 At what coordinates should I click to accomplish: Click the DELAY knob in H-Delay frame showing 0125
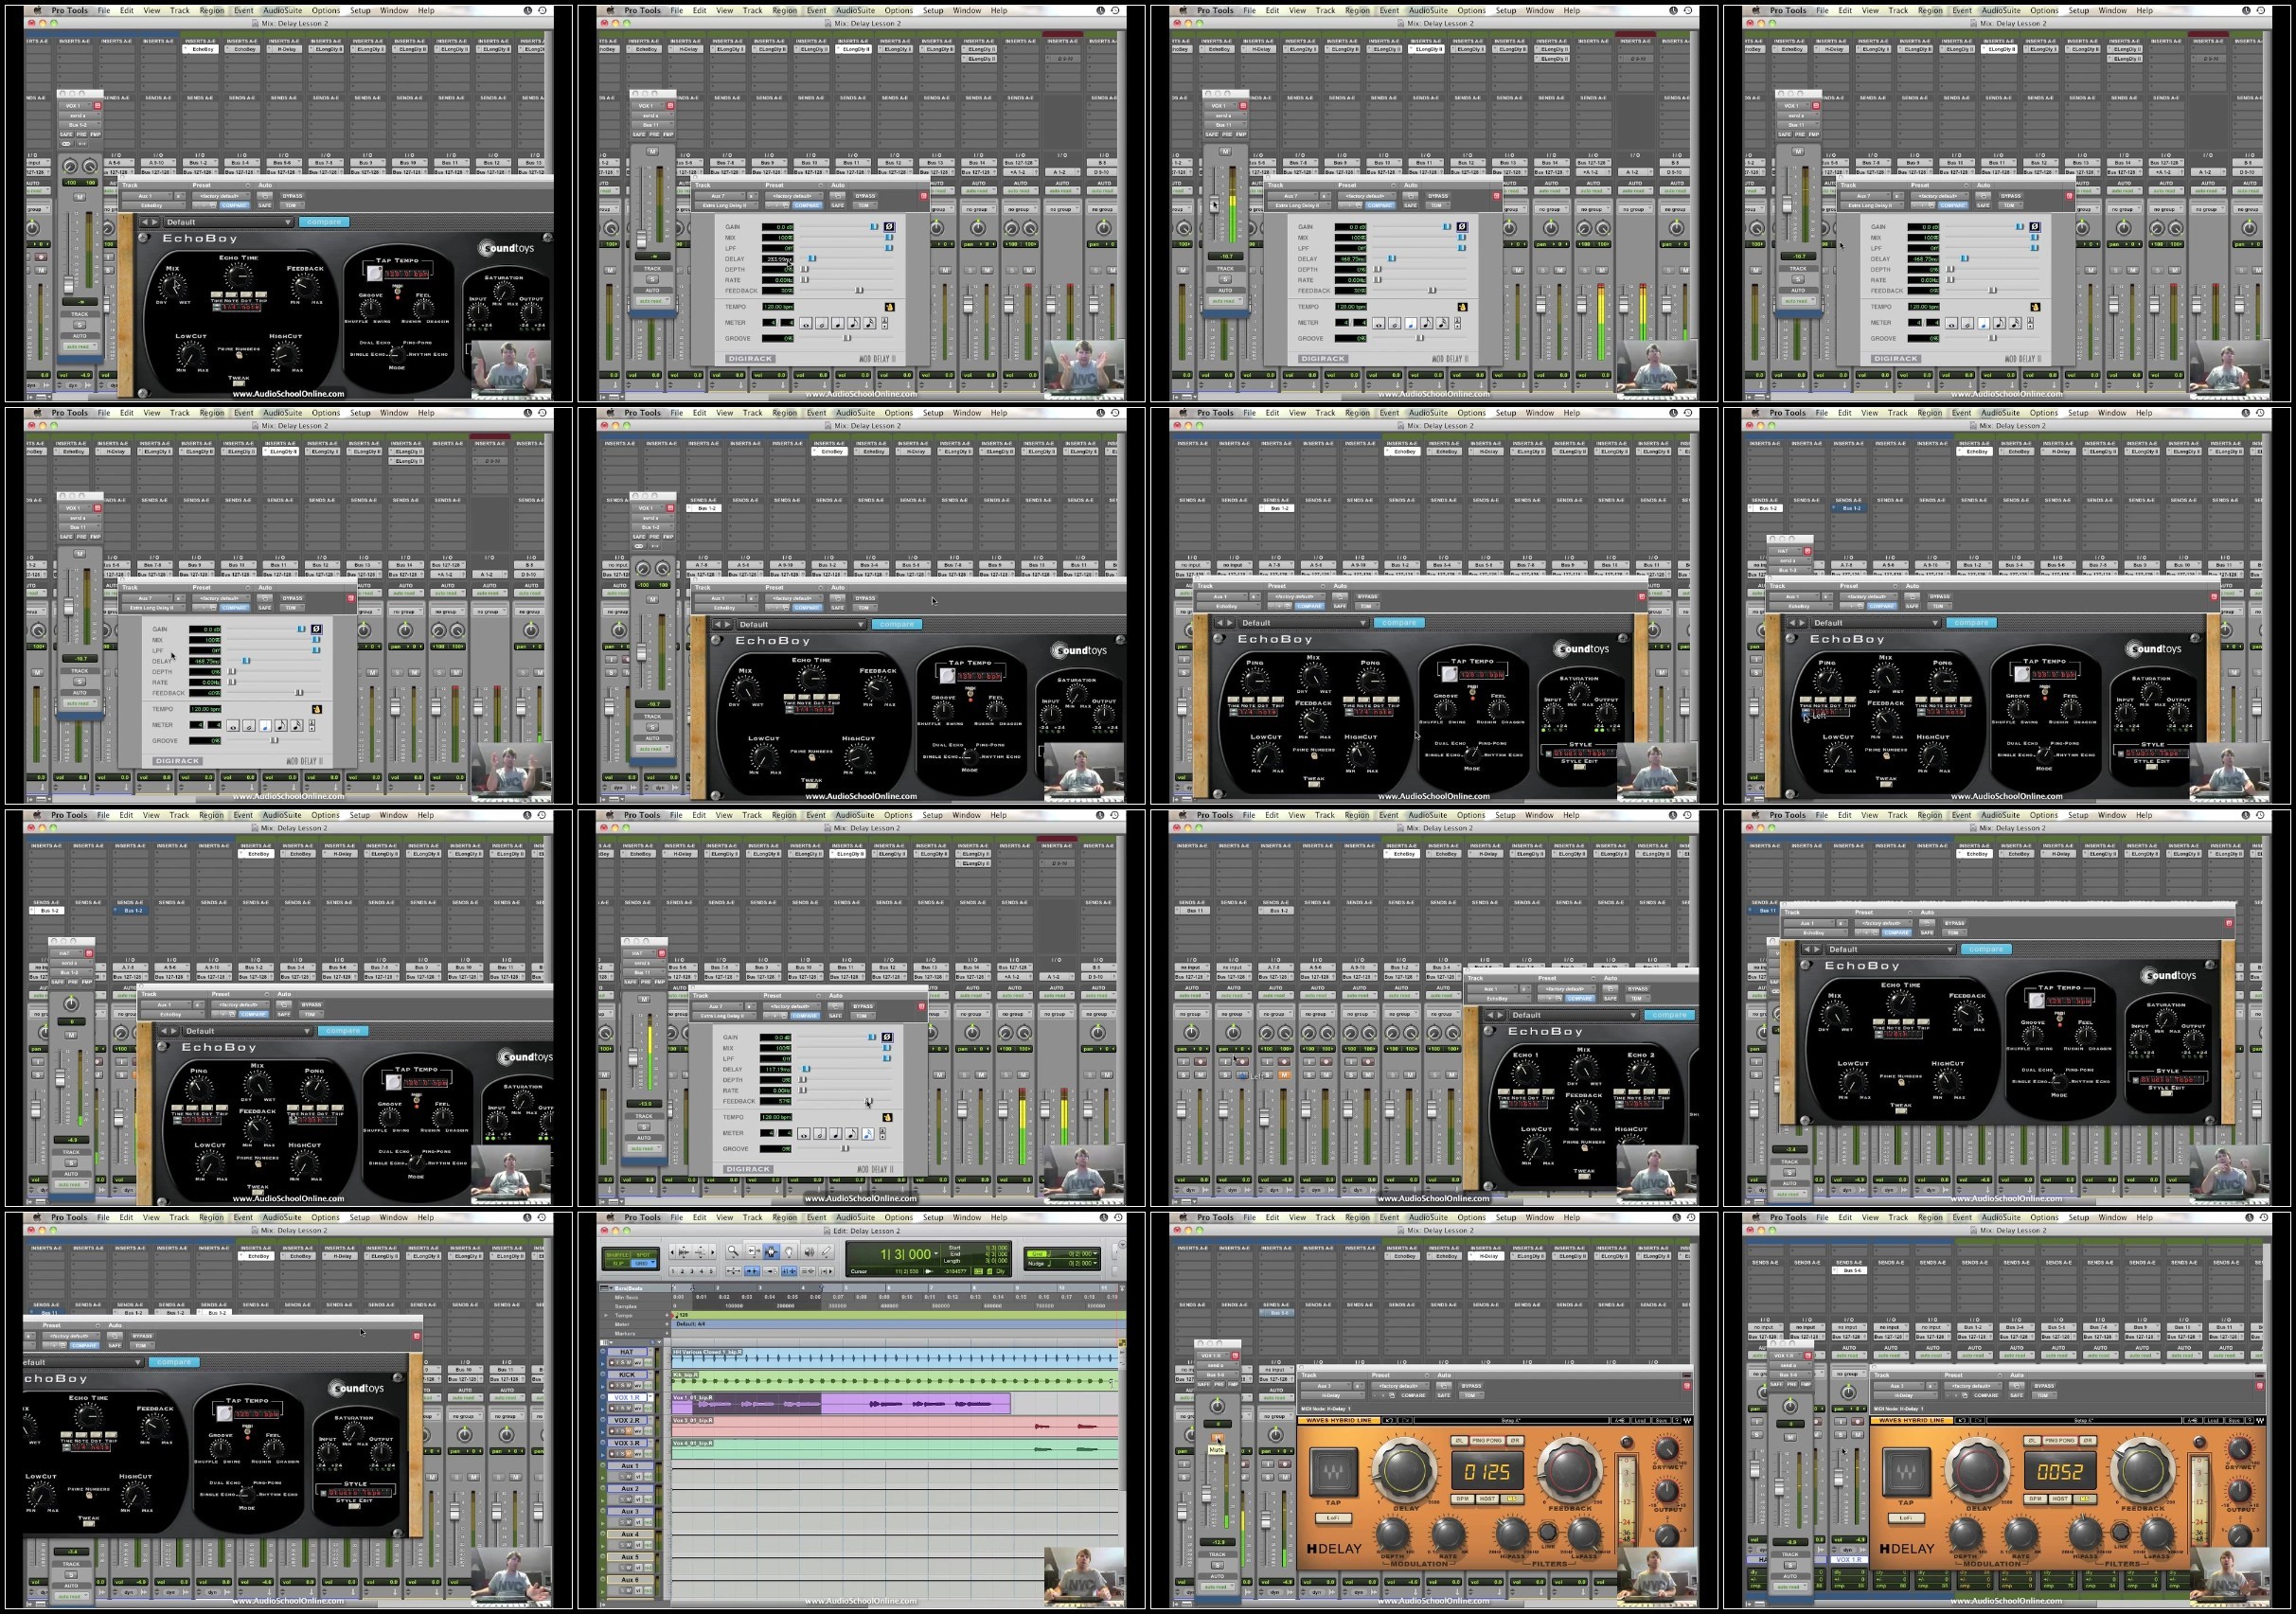(x=1406, y=1472)
